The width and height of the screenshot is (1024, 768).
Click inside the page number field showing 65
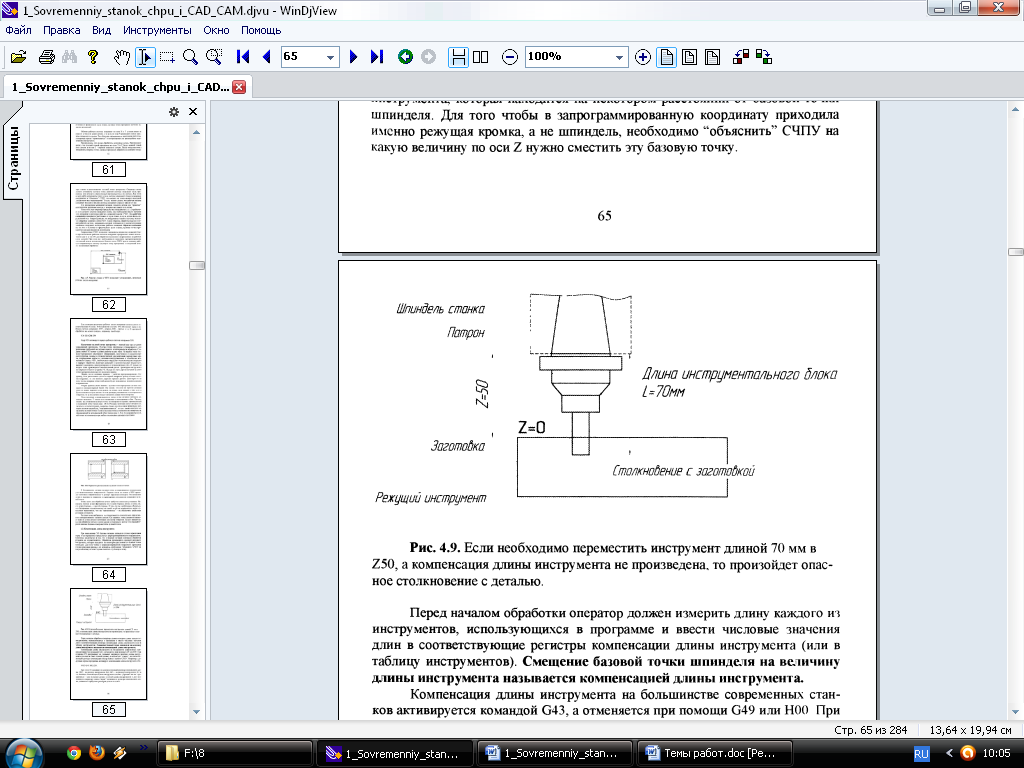[x=302, y=57]
